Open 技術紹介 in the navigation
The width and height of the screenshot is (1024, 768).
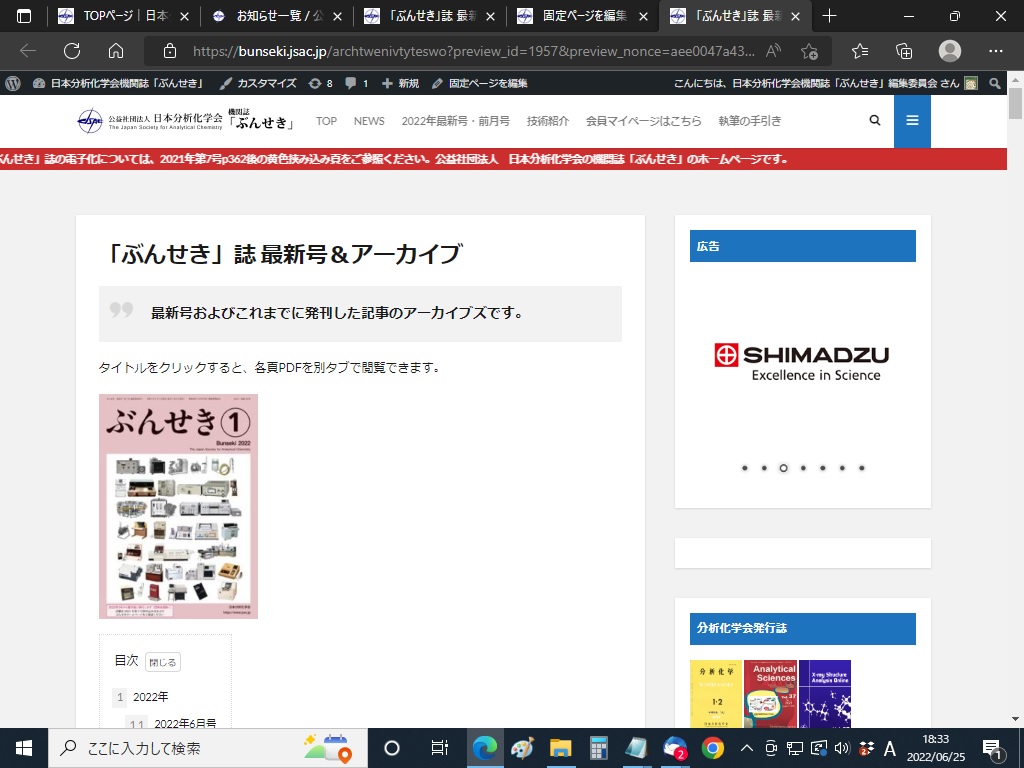tap(548, 121)
